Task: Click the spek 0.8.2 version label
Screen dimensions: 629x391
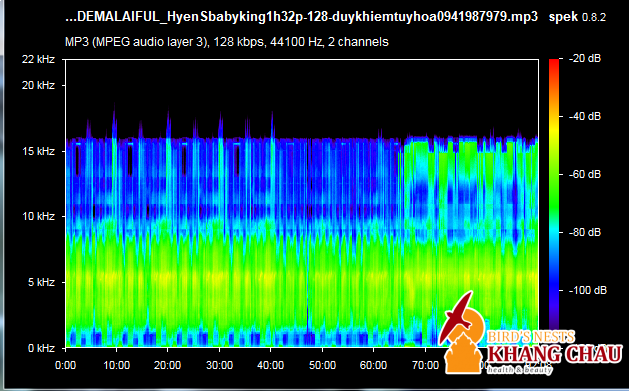Action: pos(577,17)
